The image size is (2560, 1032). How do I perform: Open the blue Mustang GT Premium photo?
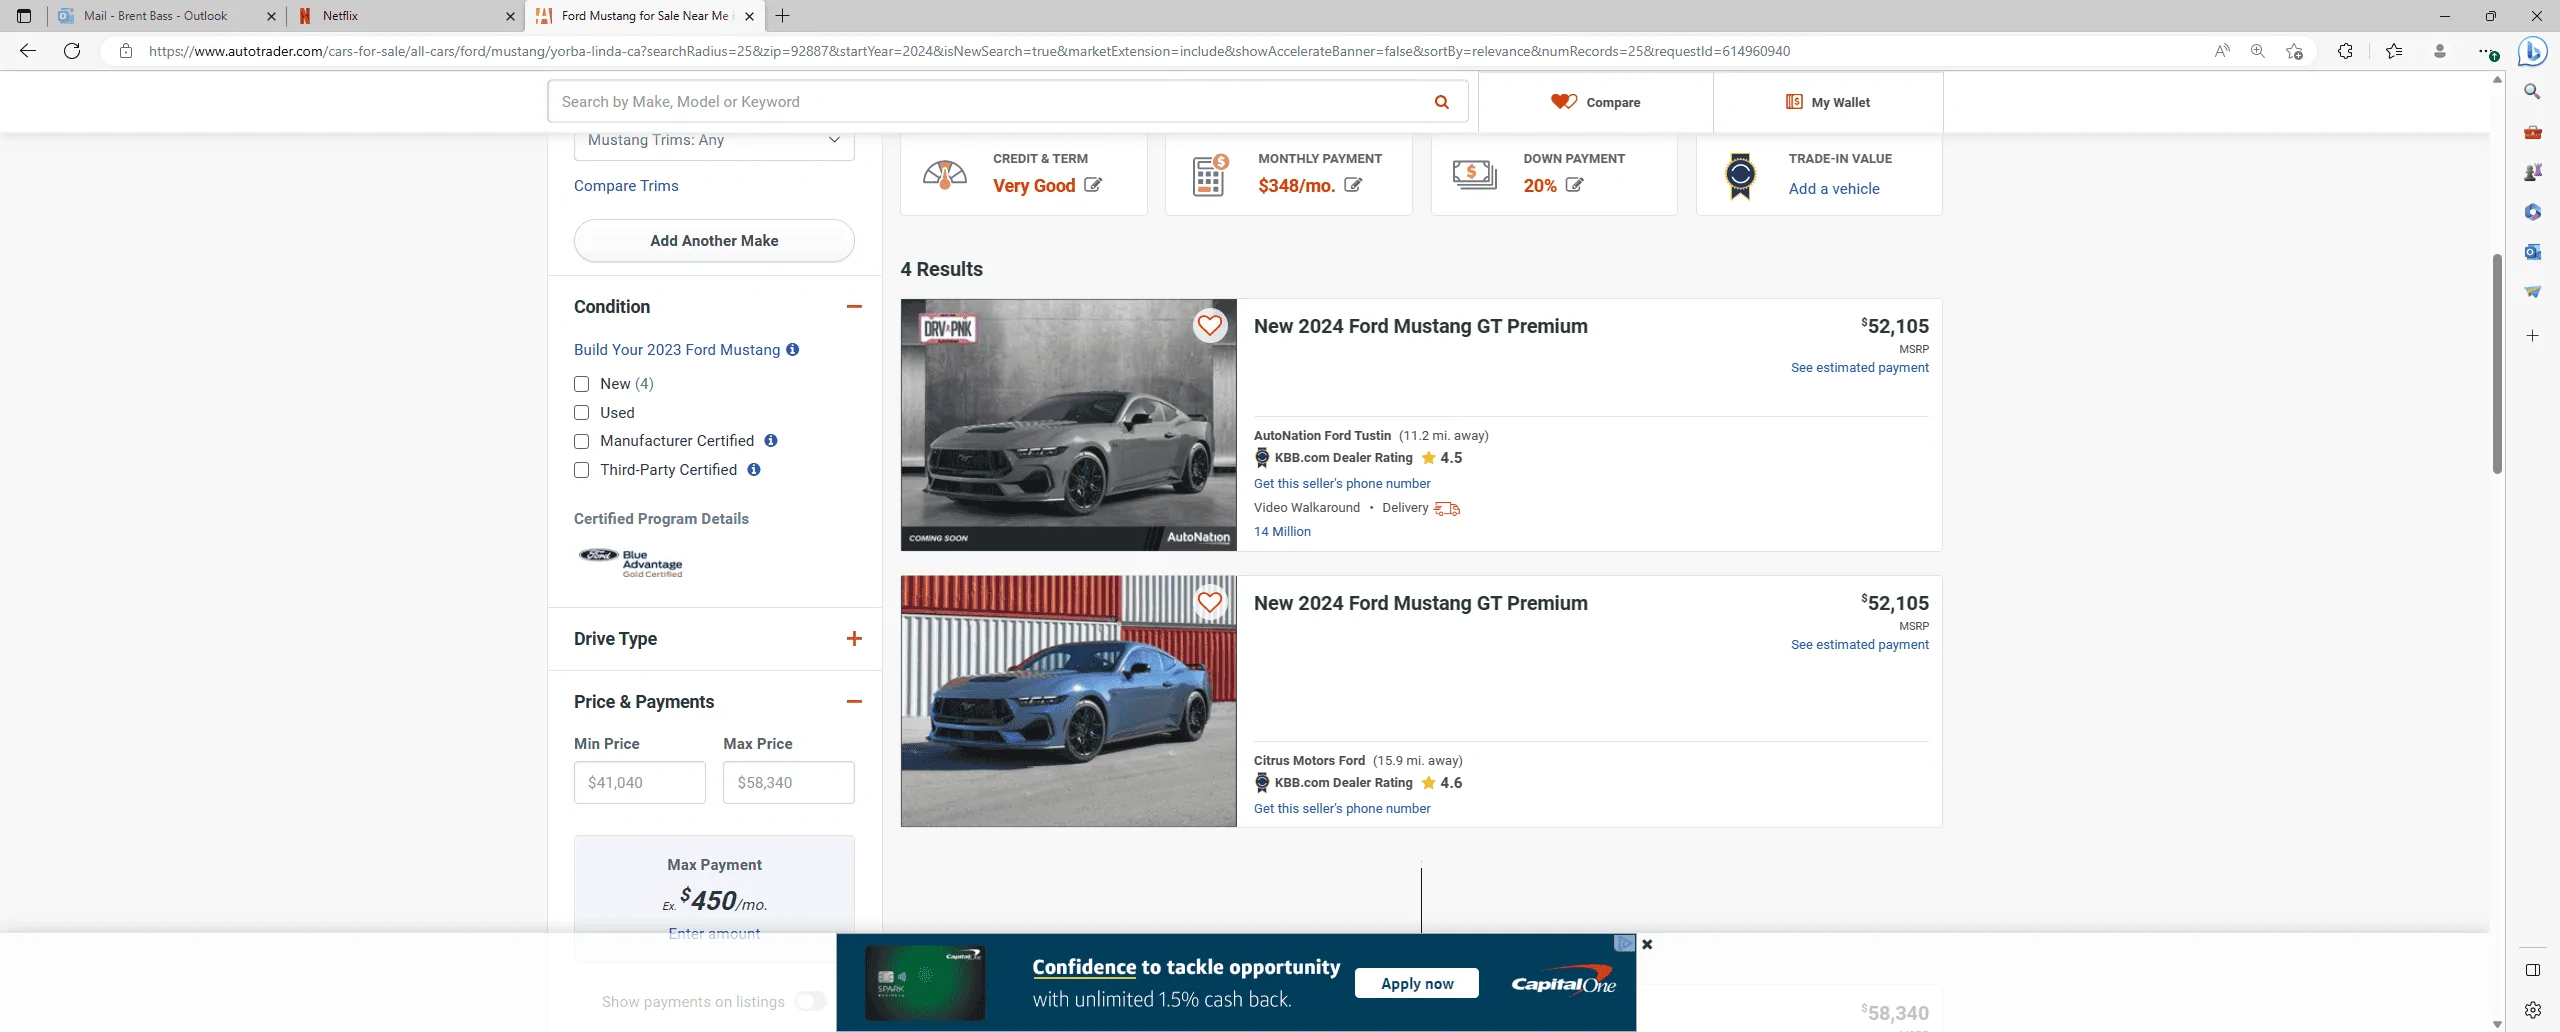(1068, 701)
